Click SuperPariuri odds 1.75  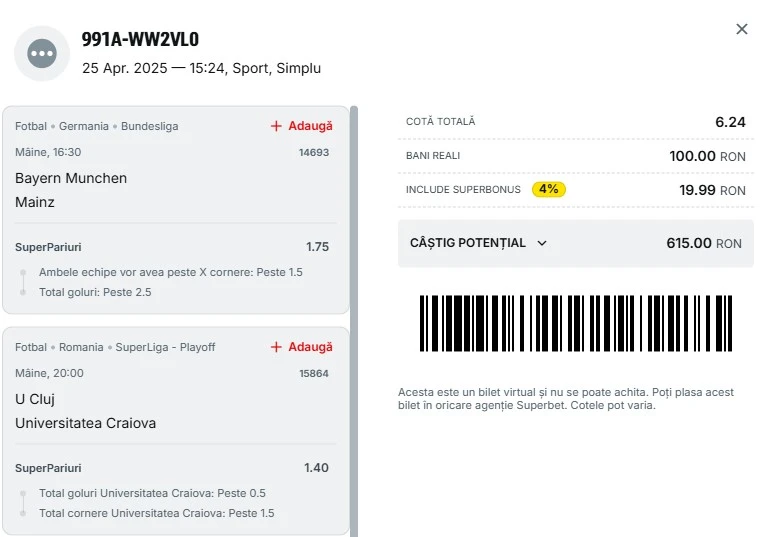pyautogui.click(x=317, y=247)
